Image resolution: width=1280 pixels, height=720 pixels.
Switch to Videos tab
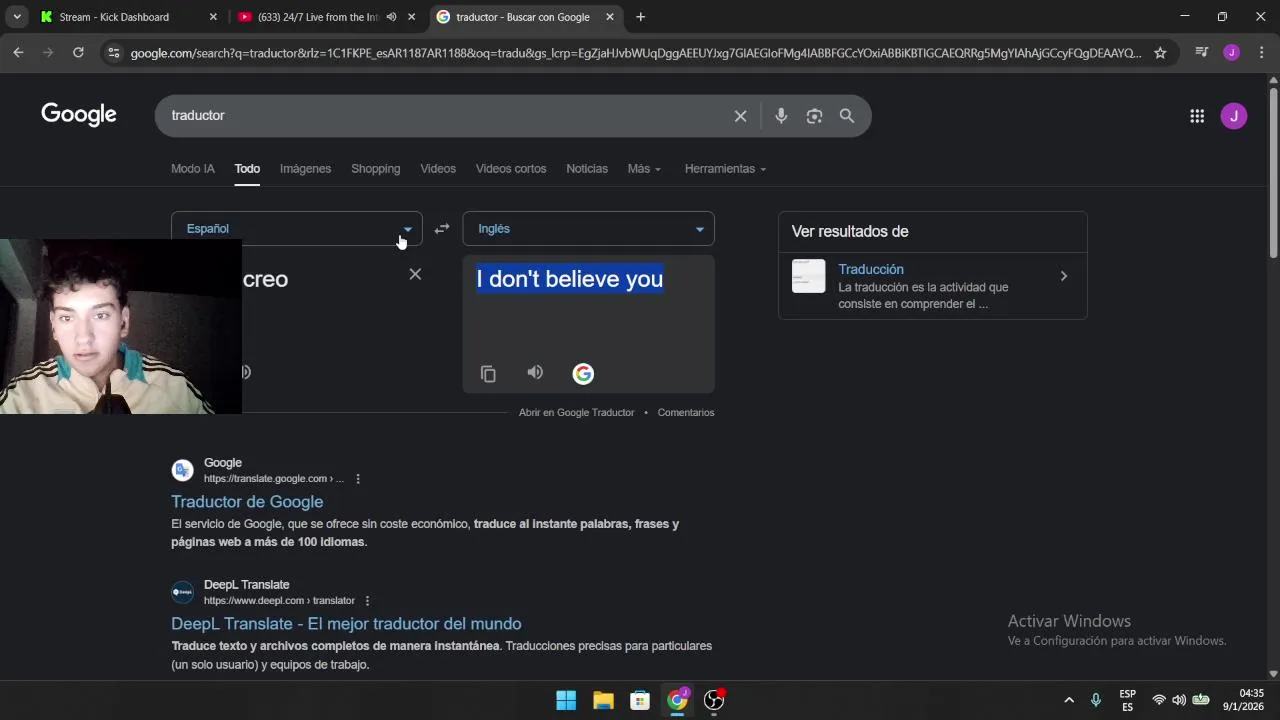tap(438, 169)
